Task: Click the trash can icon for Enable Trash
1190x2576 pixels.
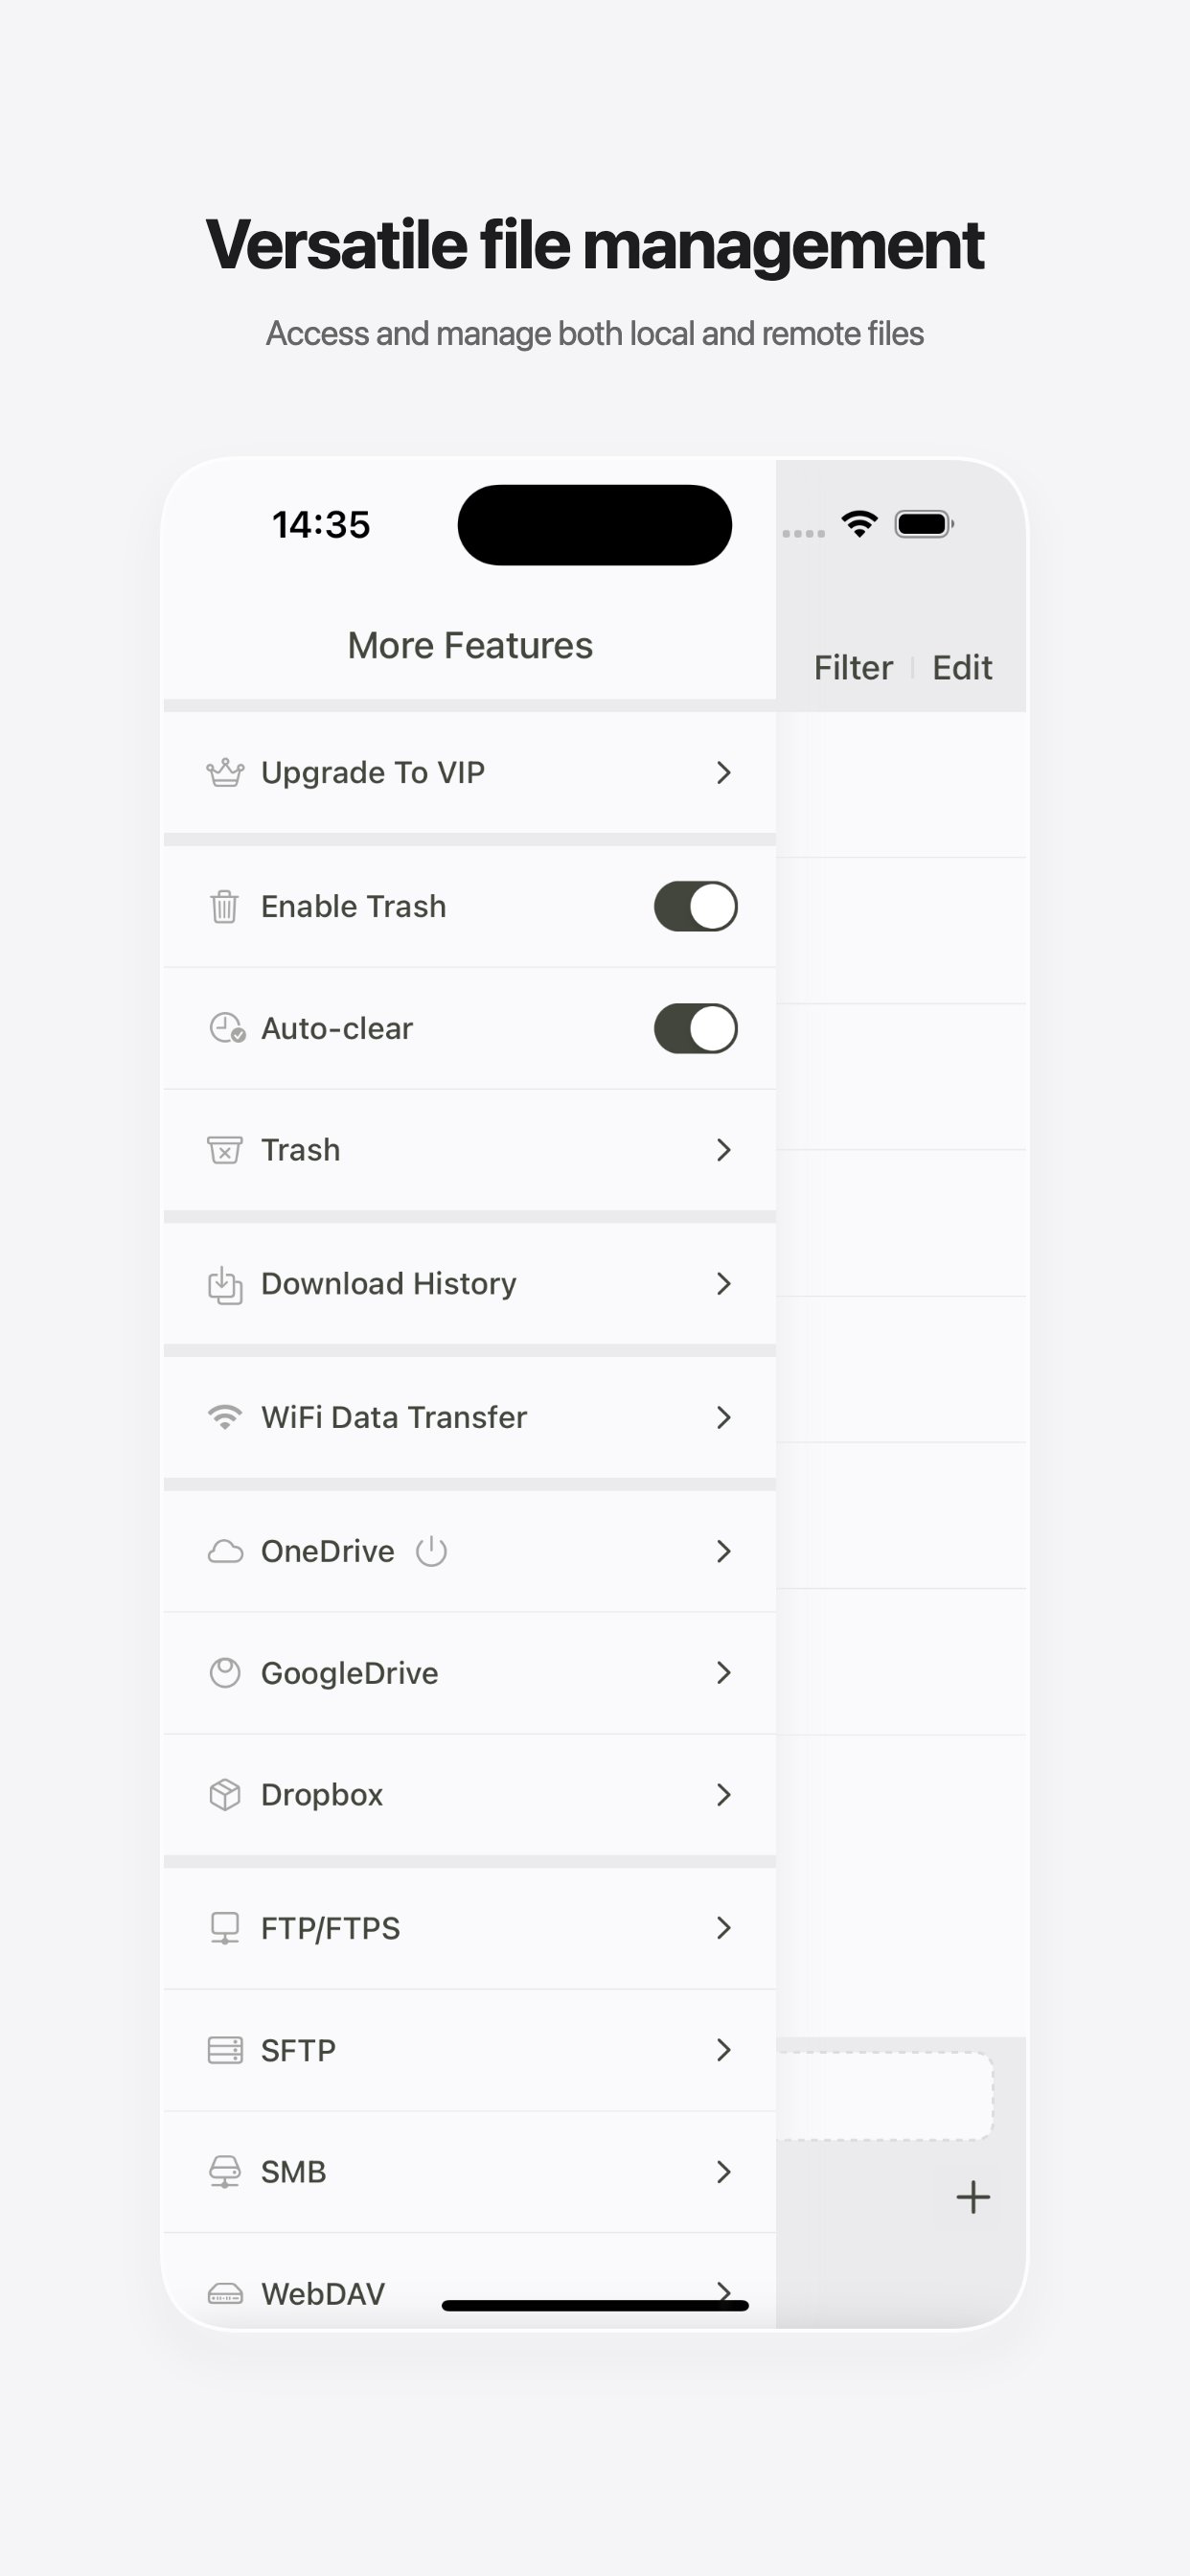Action: pyautogui.click(x=225, y=907)
